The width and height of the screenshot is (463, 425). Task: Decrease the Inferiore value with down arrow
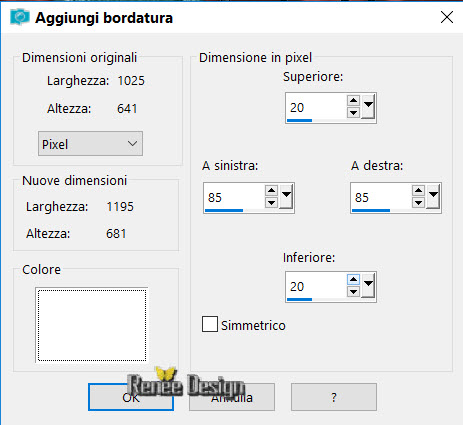point(353,292)
